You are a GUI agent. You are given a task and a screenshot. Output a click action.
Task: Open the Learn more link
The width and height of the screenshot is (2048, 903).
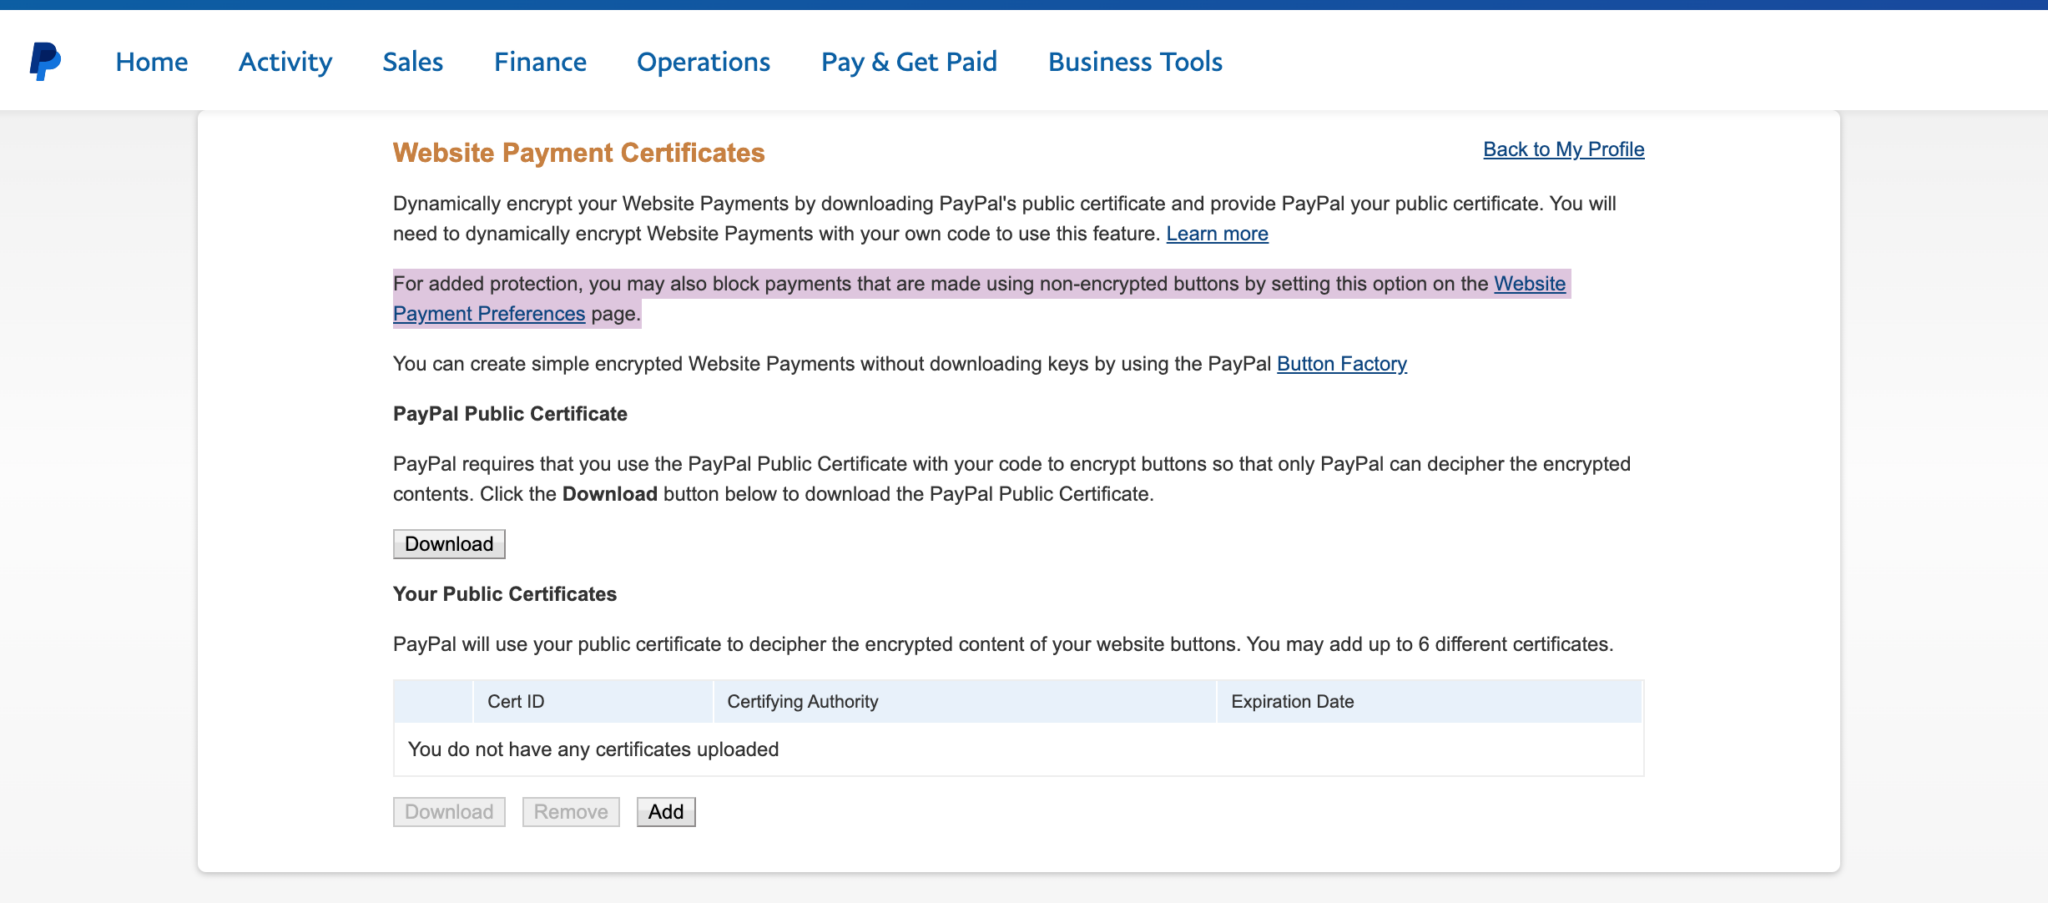[x=1216, y=233]
